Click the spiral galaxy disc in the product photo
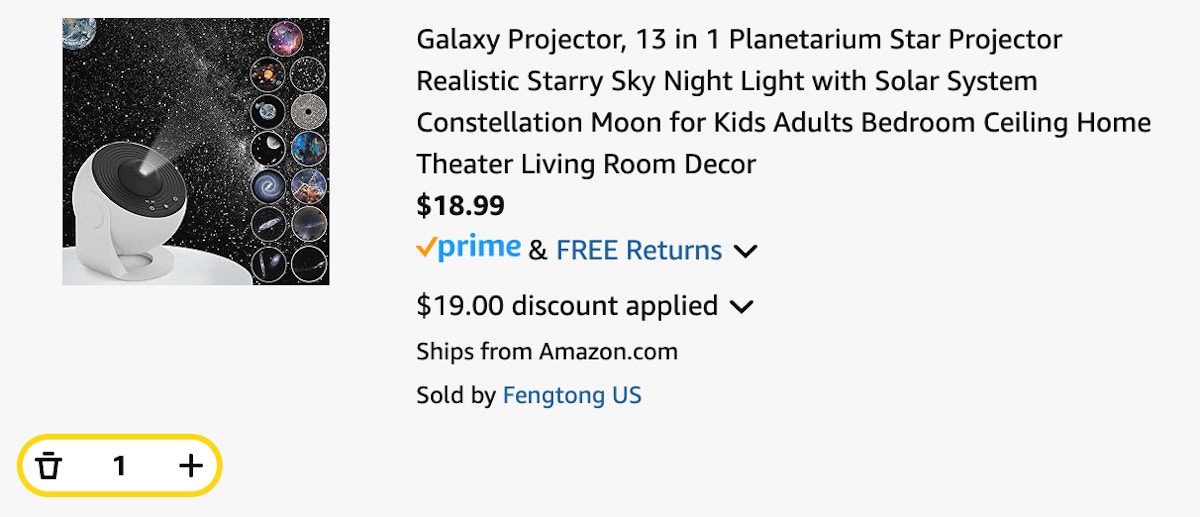This screenshot has width=1200, height=517. pos(269,185)
